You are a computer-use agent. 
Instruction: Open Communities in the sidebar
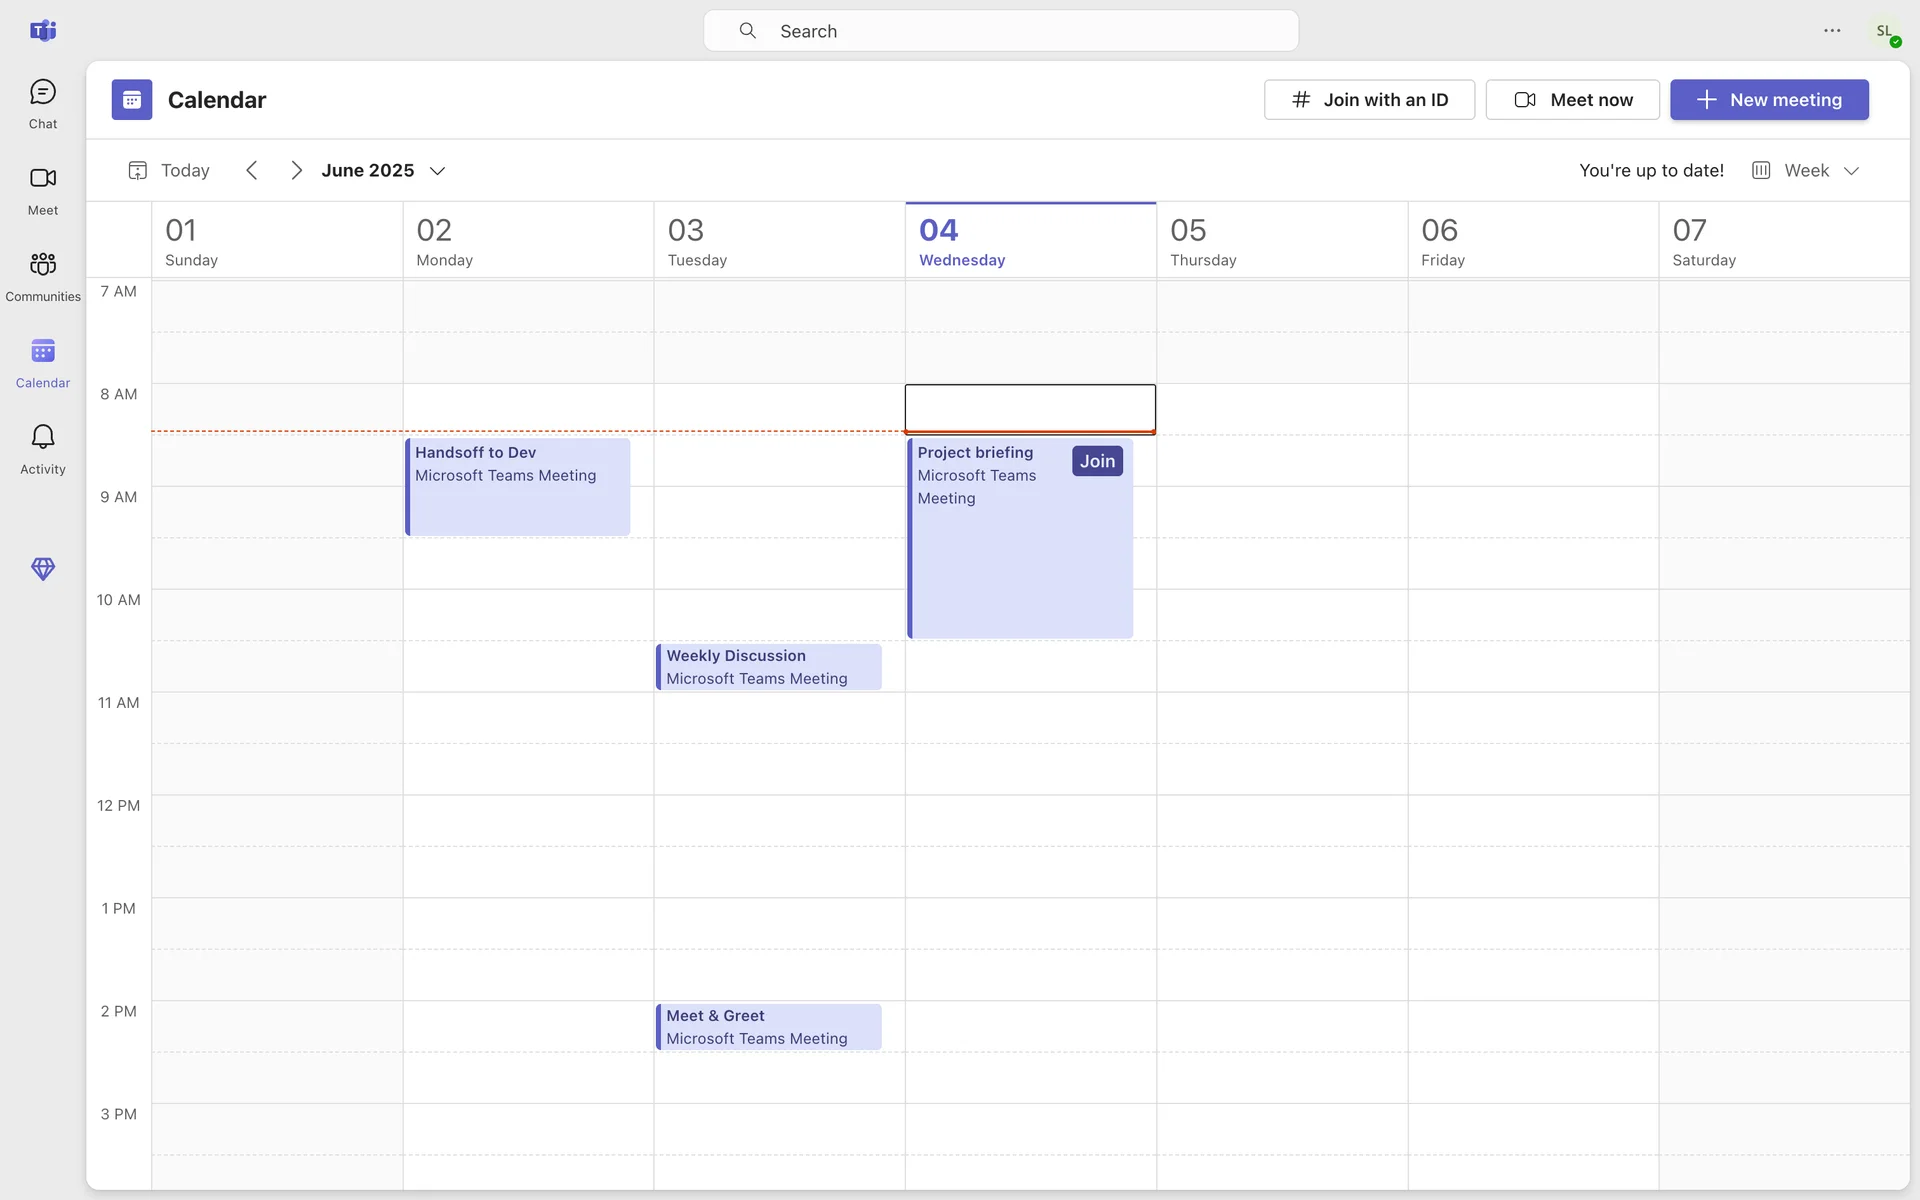(42, 276)
